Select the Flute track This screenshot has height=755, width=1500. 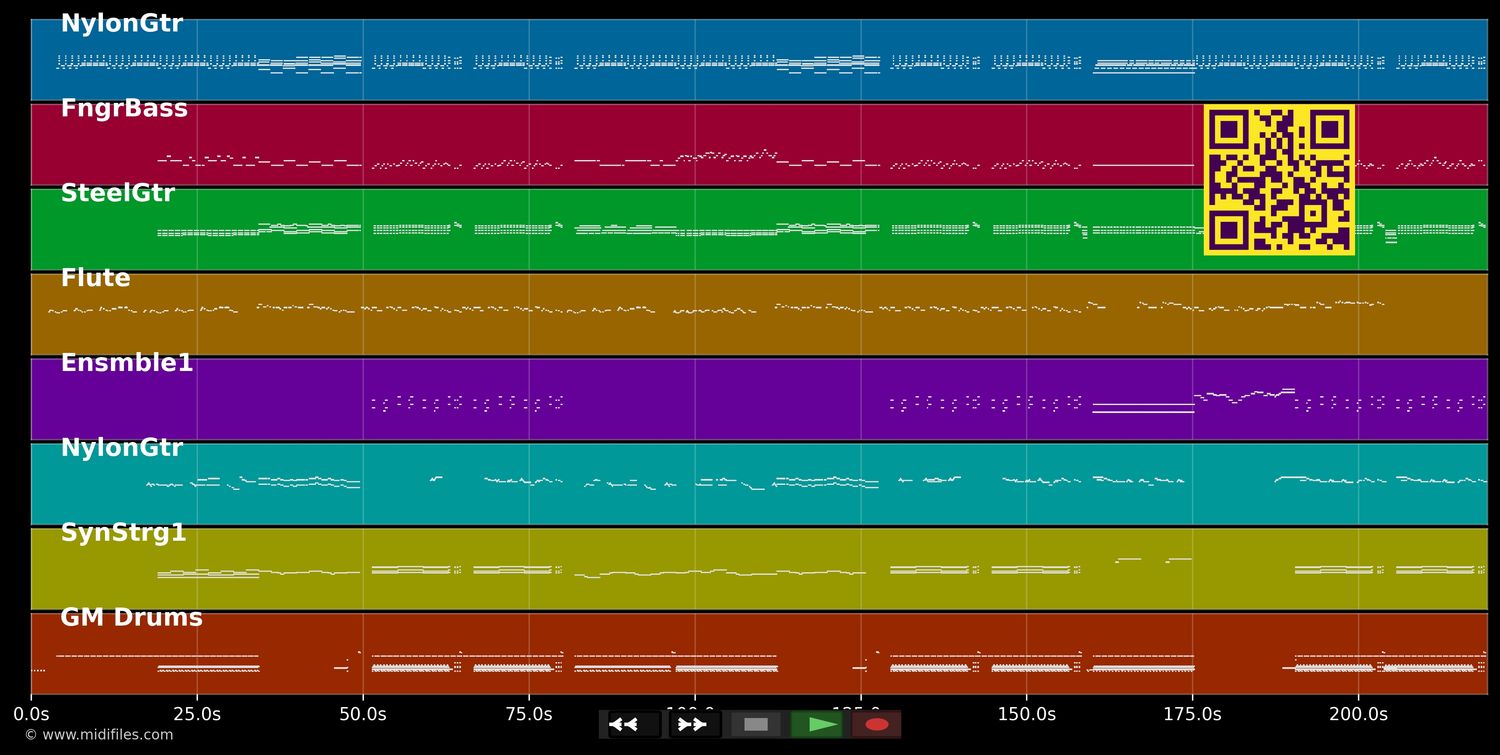tap(95, 278)
